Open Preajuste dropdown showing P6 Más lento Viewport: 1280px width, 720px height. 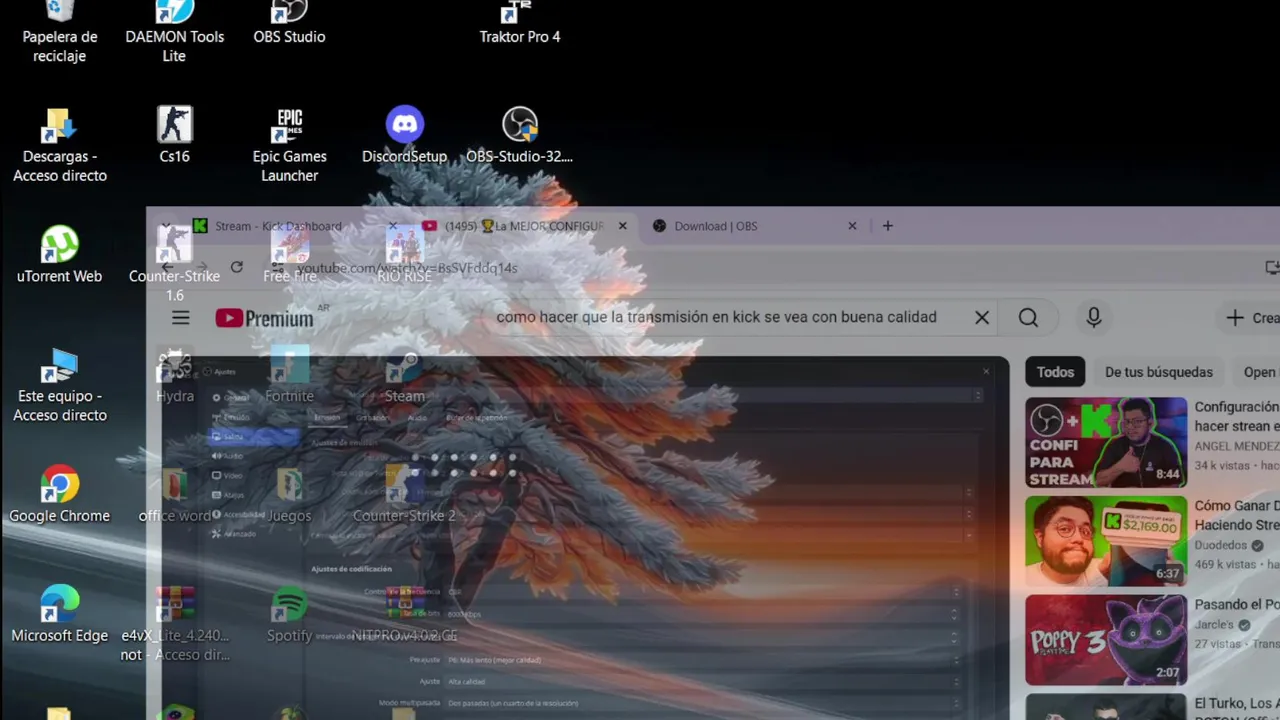(x=703, y=660)
